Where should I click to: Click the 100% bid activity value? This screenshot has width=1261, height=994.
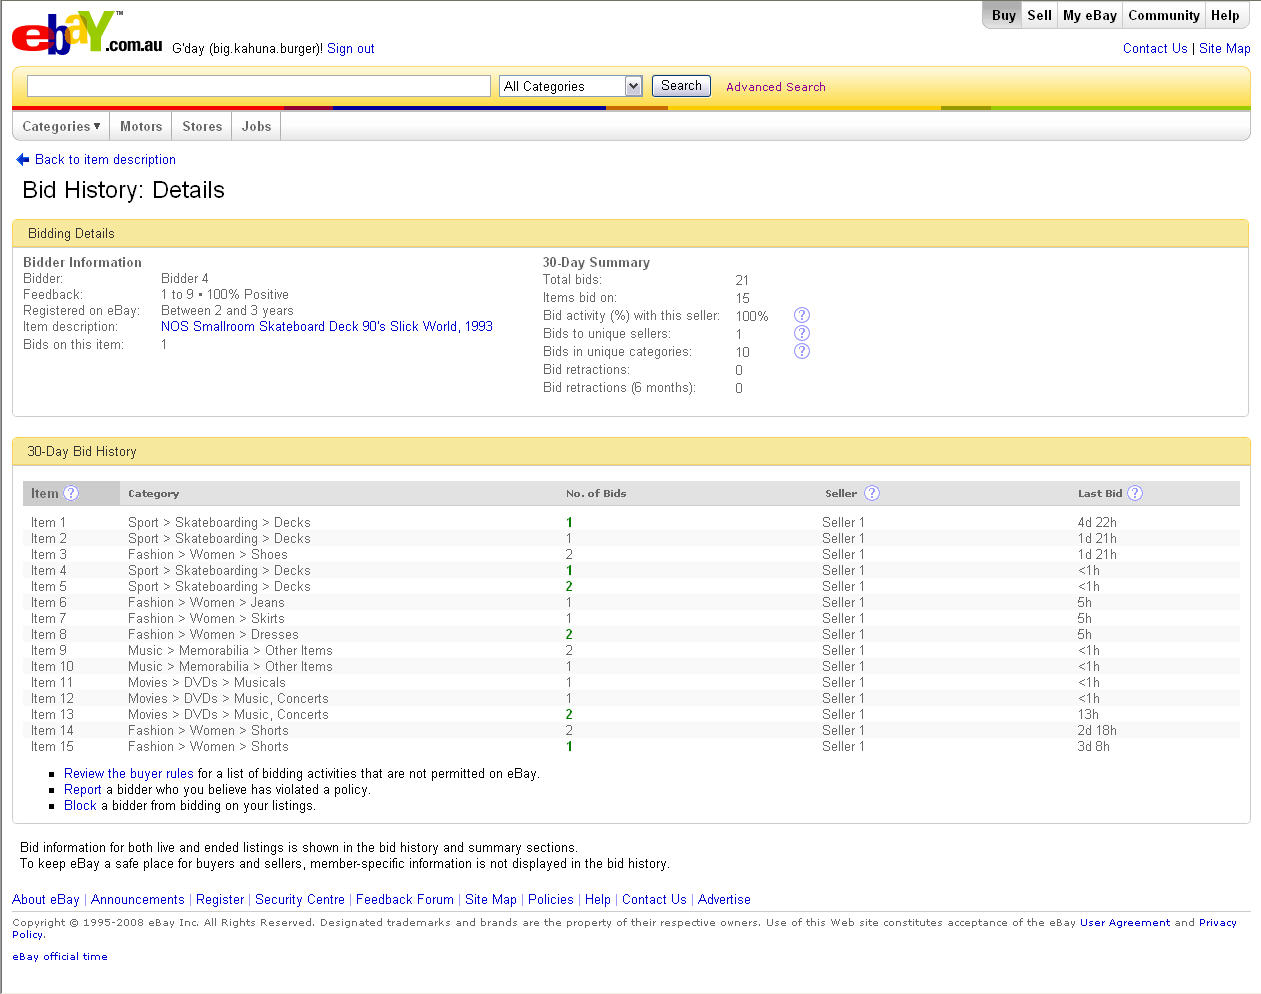coord(752,316)
